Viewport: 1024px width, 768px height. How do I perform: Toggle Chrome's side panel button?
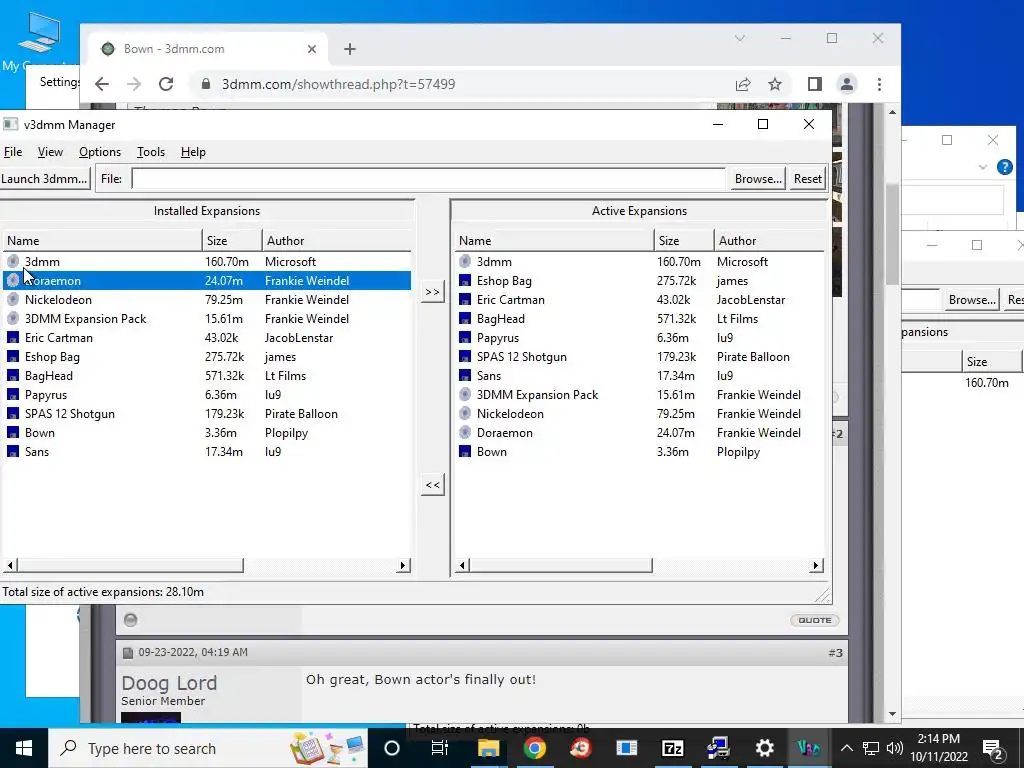pos(814,84)
